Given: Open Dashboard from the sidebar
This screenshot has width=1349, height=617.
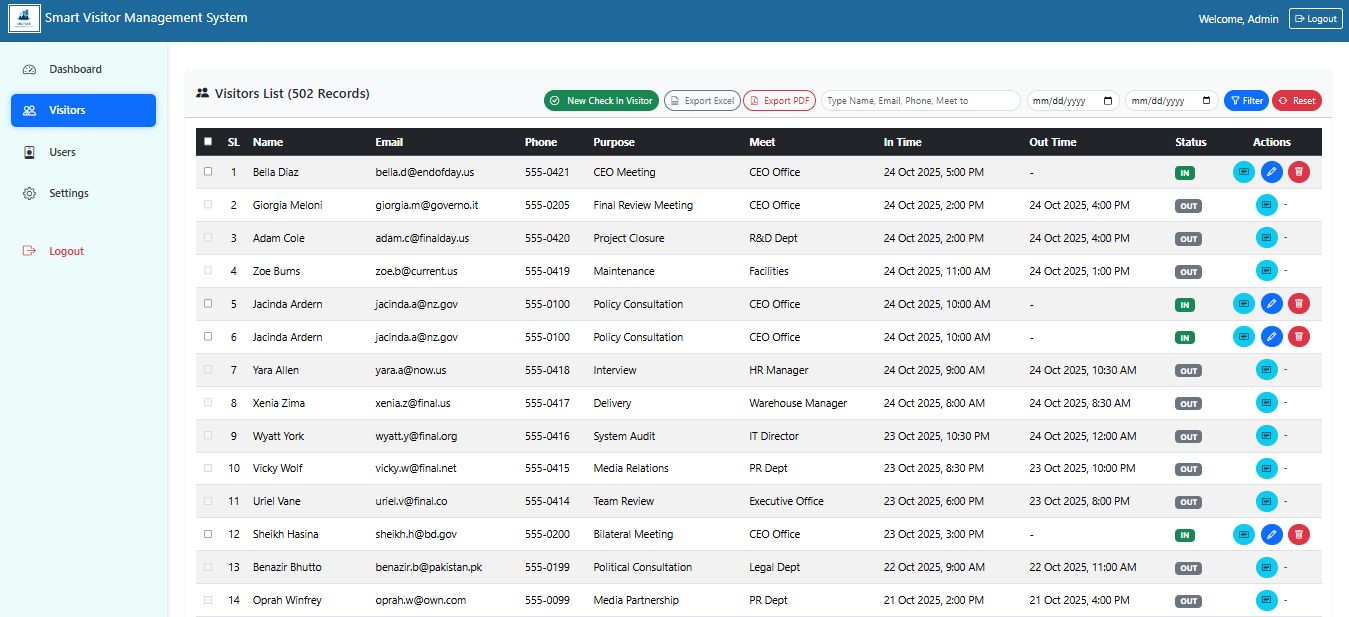Looking at the screenshot, I should tap(75, 69).
